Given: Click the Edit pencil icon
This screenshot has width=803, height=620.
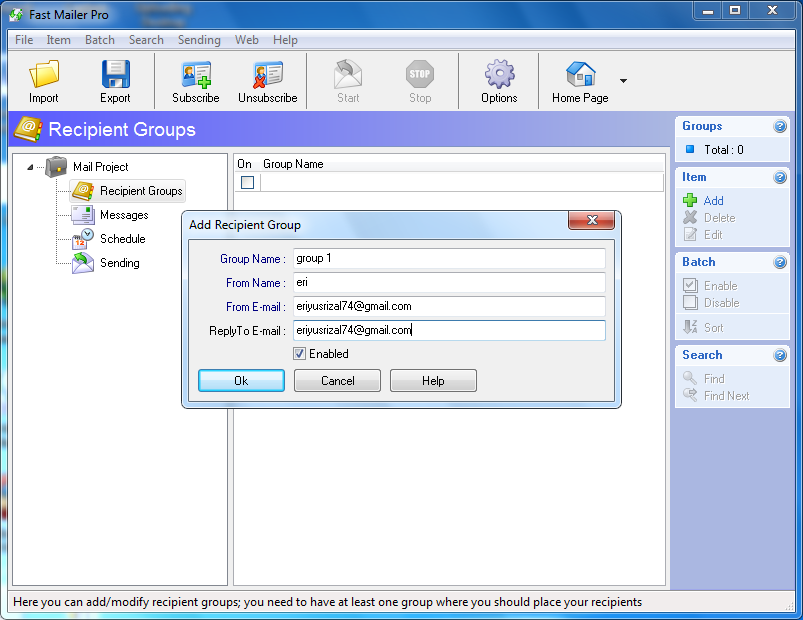Looking at the screenshot, I should point(690,234).
